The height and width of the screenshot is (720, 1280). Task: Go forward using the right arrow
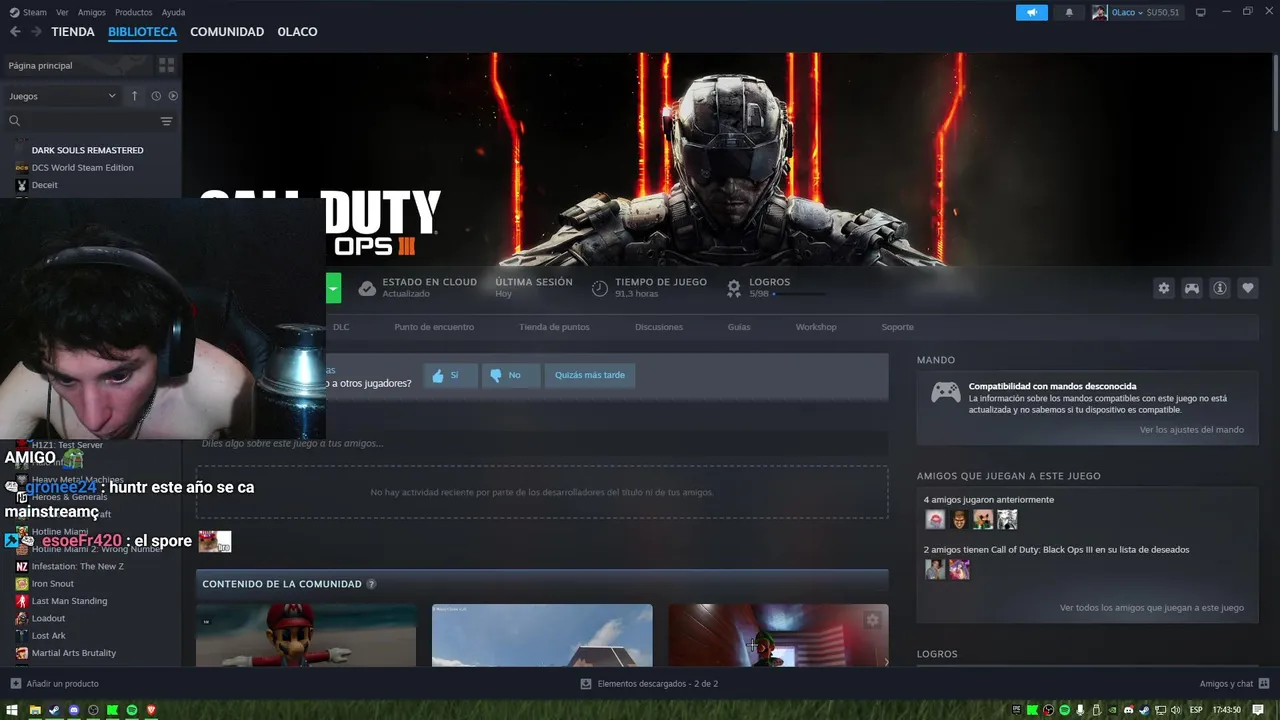coord(36,32)
